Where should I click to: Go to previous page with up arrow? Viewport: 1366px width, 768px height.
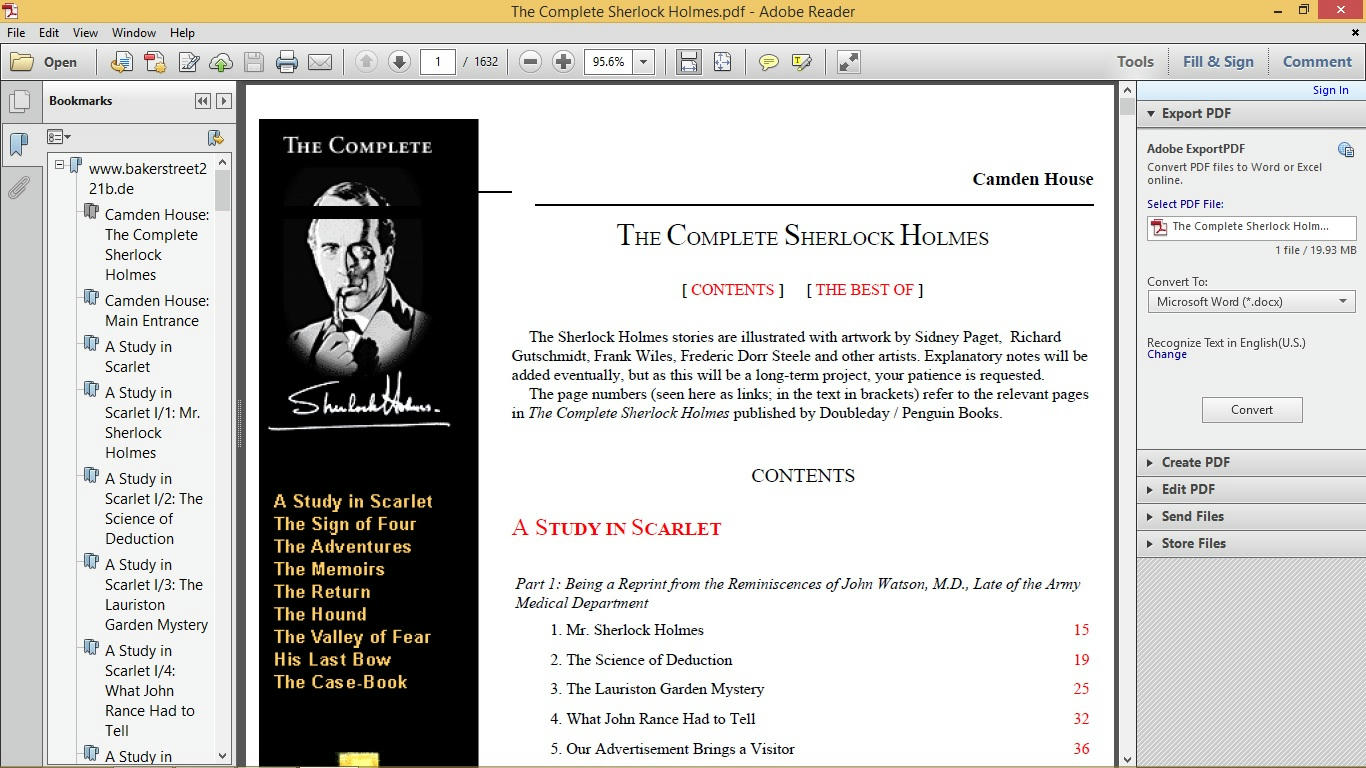coord(366,62)
